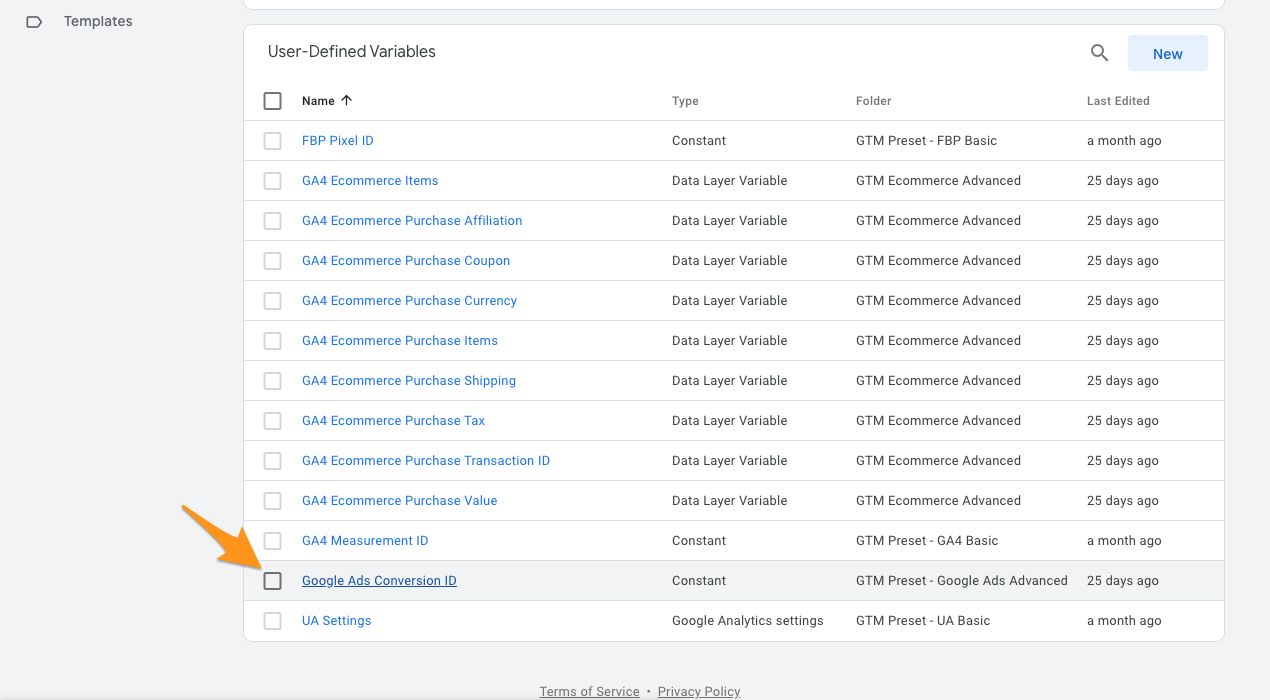The image size is (1270, 700).
Task: Toggle the select-all variables checkbox
Action: pos(273,101)
